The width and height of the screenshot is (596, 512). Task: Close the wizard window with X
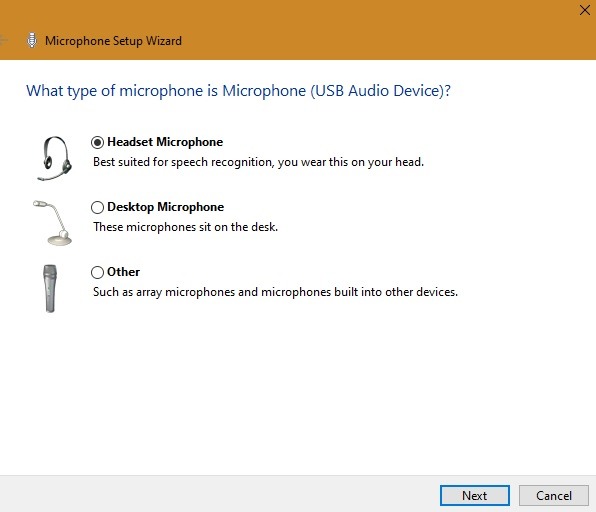[585, 10]
